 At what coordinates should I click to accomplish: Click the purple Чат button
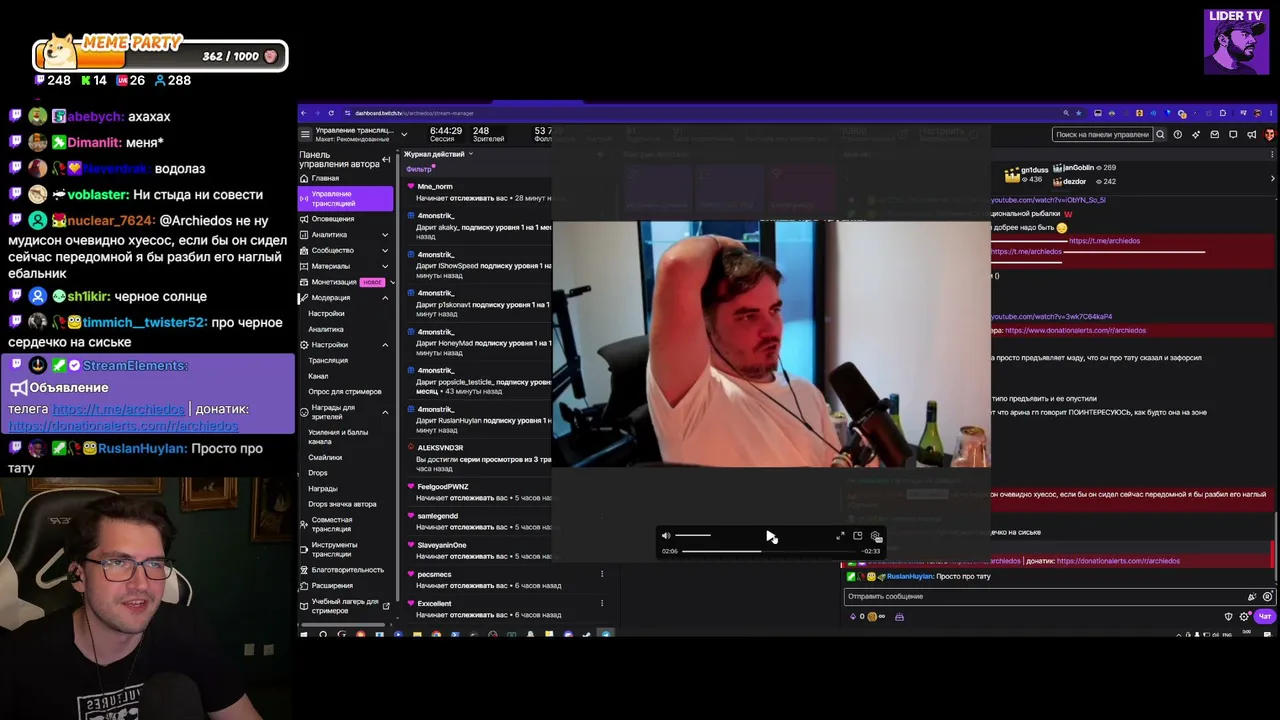tap(1264, 616)
